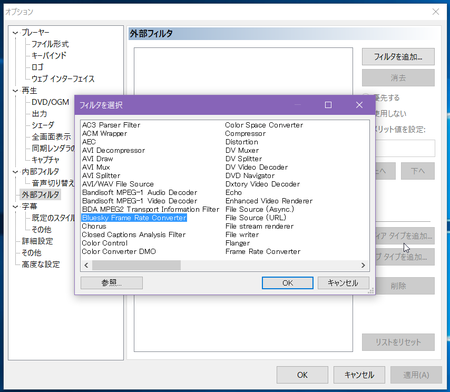The image size is (450, 392).
Task: Confirm filter selection with OK
Action: point(288,283)
